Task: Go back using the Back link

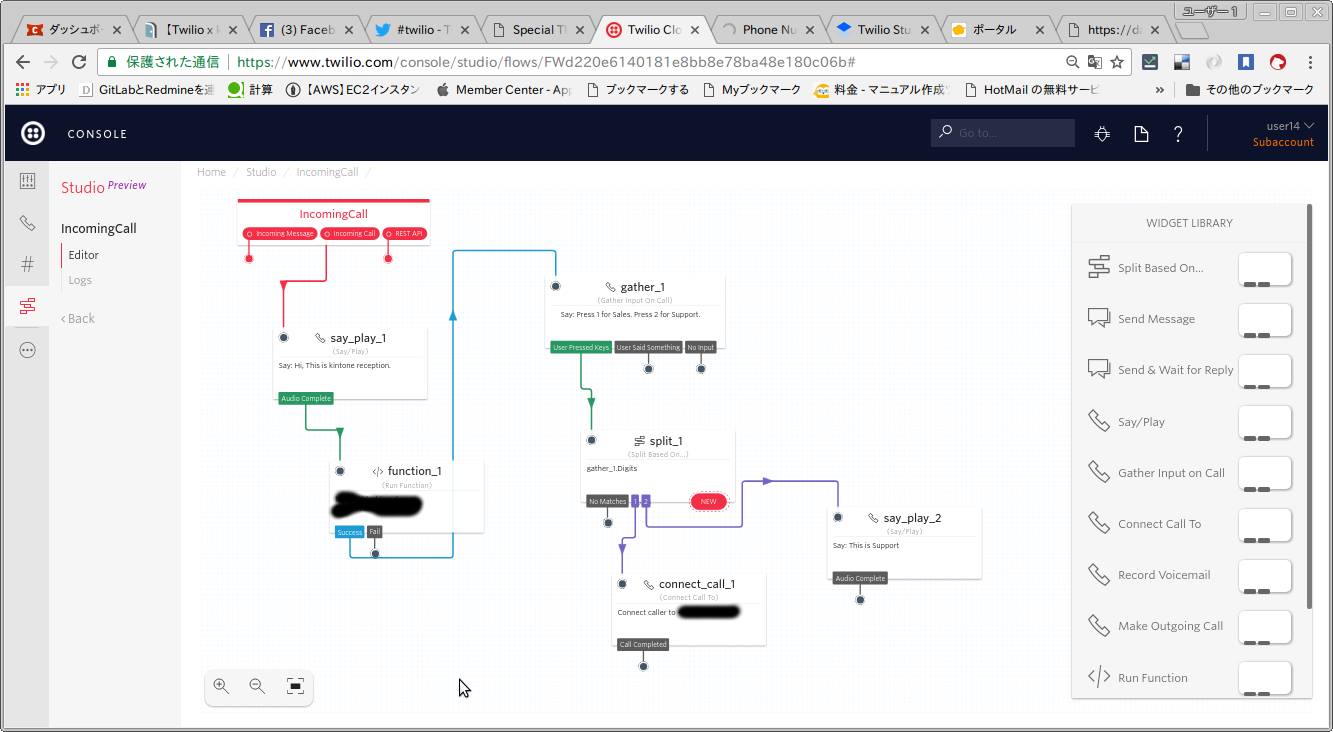Action: tap(78, 318)
